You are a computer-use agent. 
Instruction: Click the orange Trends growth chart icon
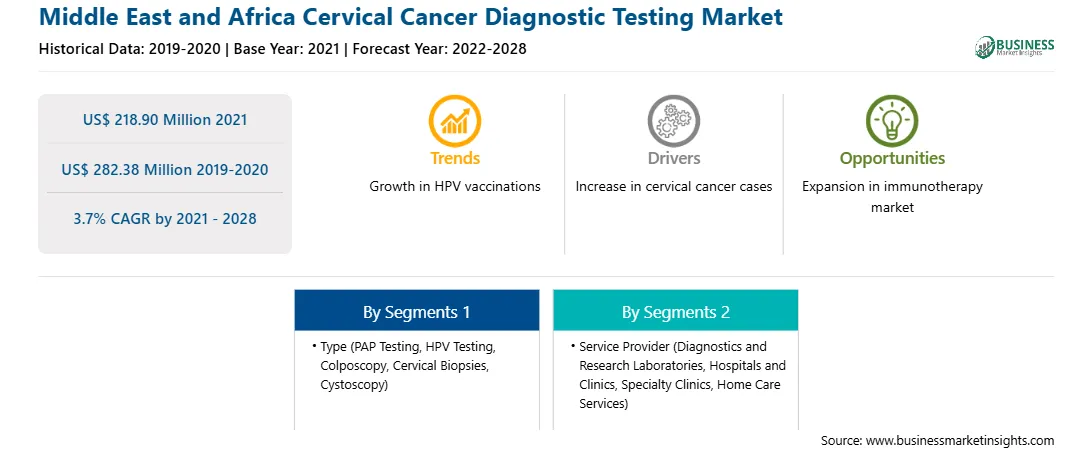point(455,120)
